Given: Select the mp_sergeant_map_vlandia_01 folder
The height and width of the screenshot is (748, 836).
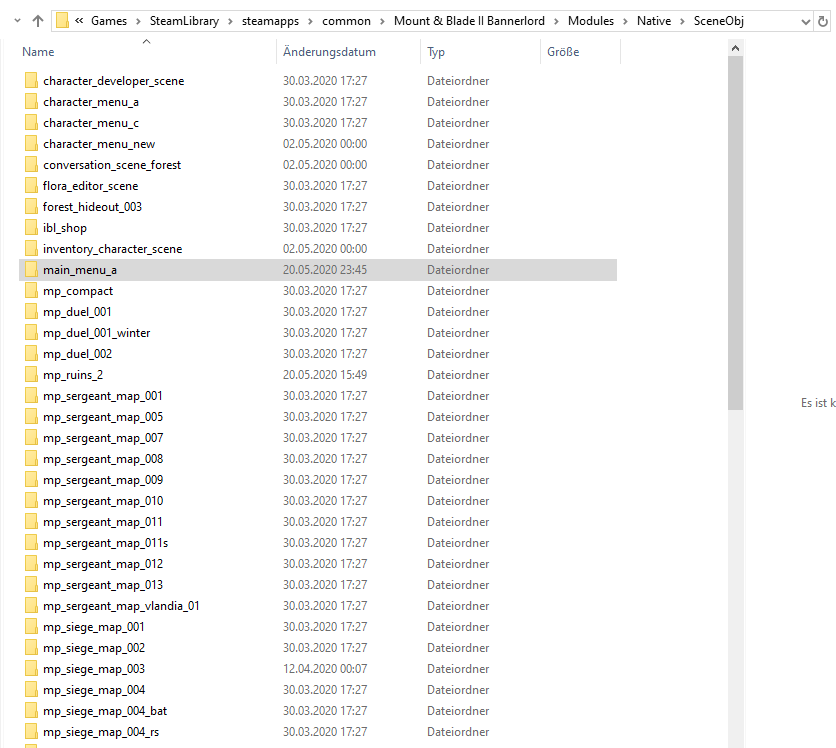Looking at the screenshot, I should (x=121, y=606).
